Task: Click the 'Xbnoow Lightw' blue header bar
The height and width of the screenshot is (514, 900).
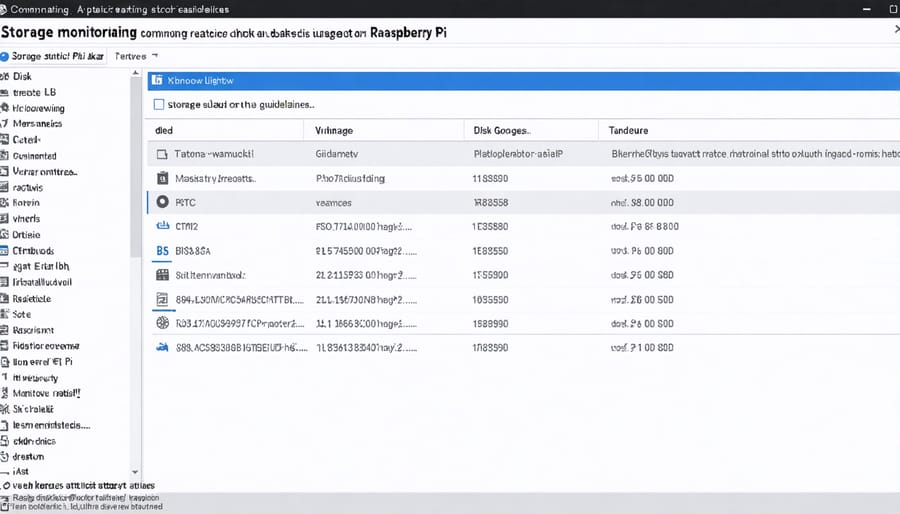Action: point(523,80)
